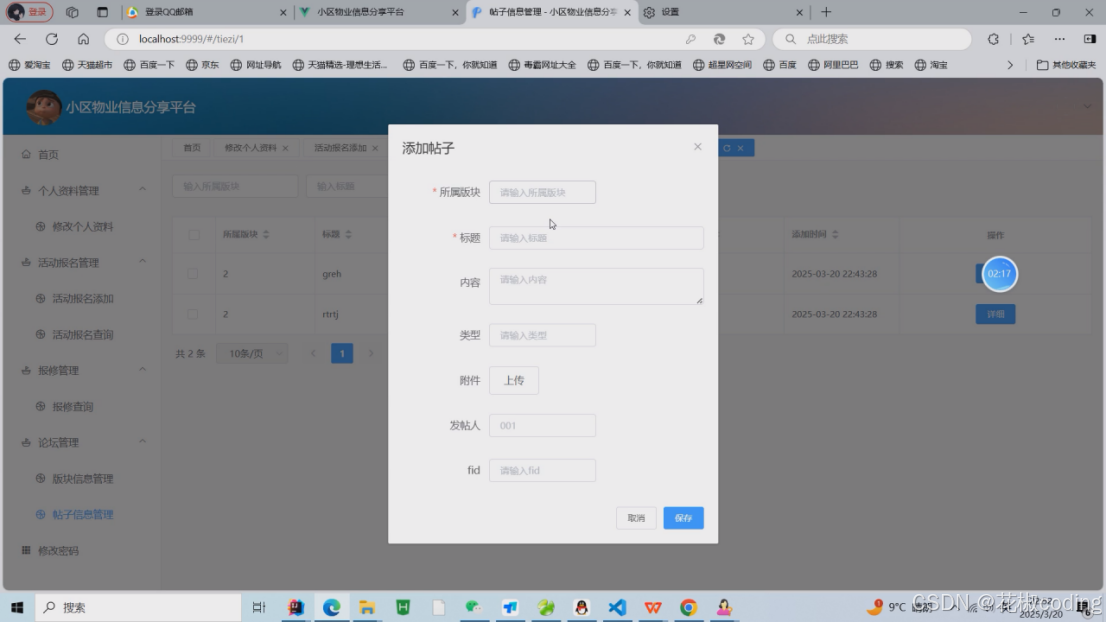1106x623 pixels.
Task: Open browser favorites list icon
Action: [x=1028, y=39]
